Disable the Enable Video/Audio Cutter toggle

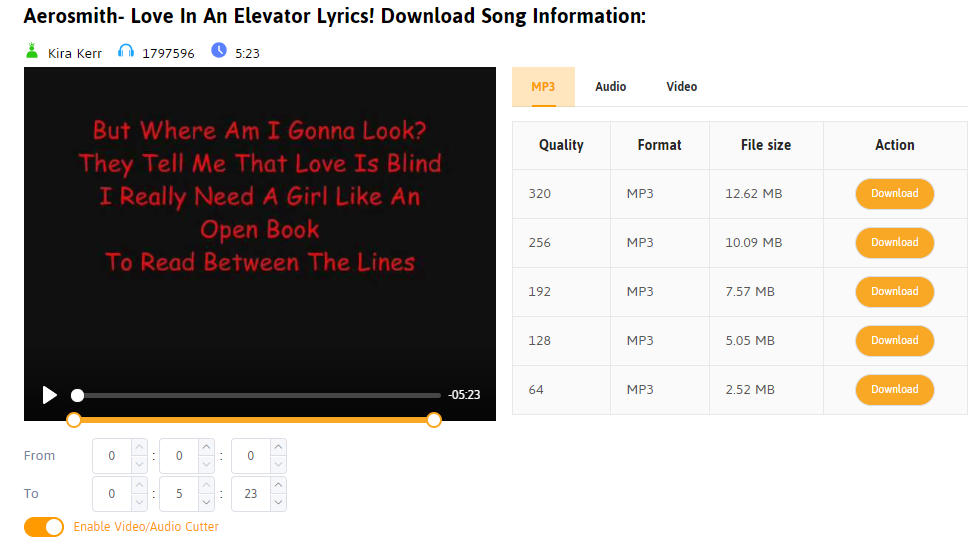[x=44, y=527]
